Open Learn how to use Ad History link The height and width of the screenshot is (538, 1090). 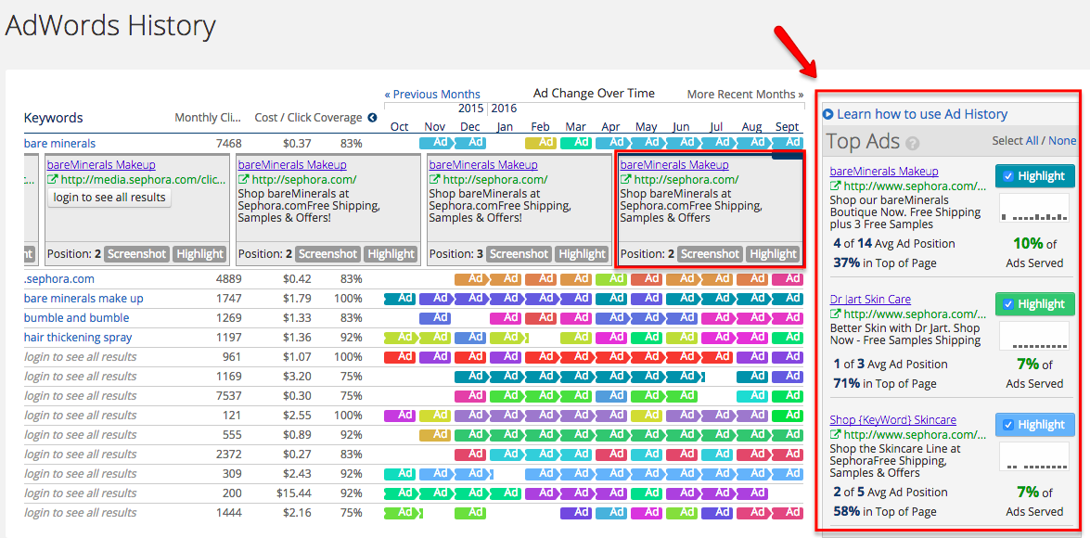(x=922, y=115)
